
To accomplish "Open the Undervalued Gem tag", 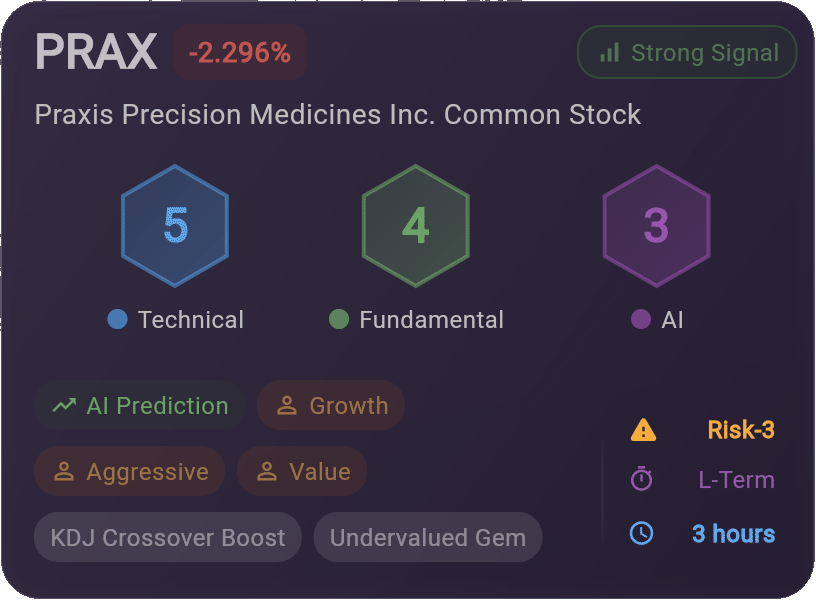I will click(x=428, y=537).
